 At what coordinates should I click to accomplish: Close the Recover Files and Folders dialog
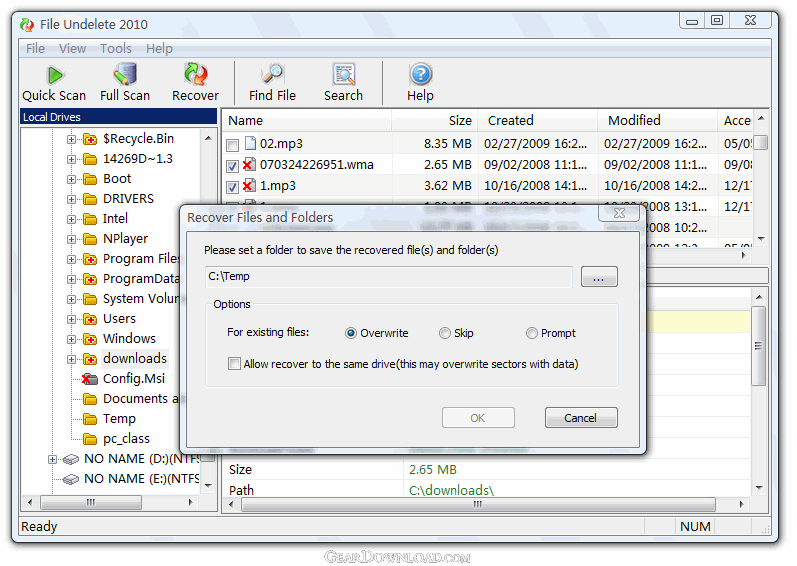coord(619,213)
